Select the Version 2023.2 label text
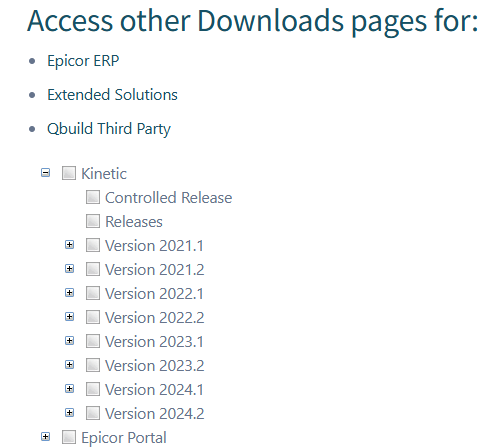Image resolution: width=489 pixels, height=447 pixels. 154,366
